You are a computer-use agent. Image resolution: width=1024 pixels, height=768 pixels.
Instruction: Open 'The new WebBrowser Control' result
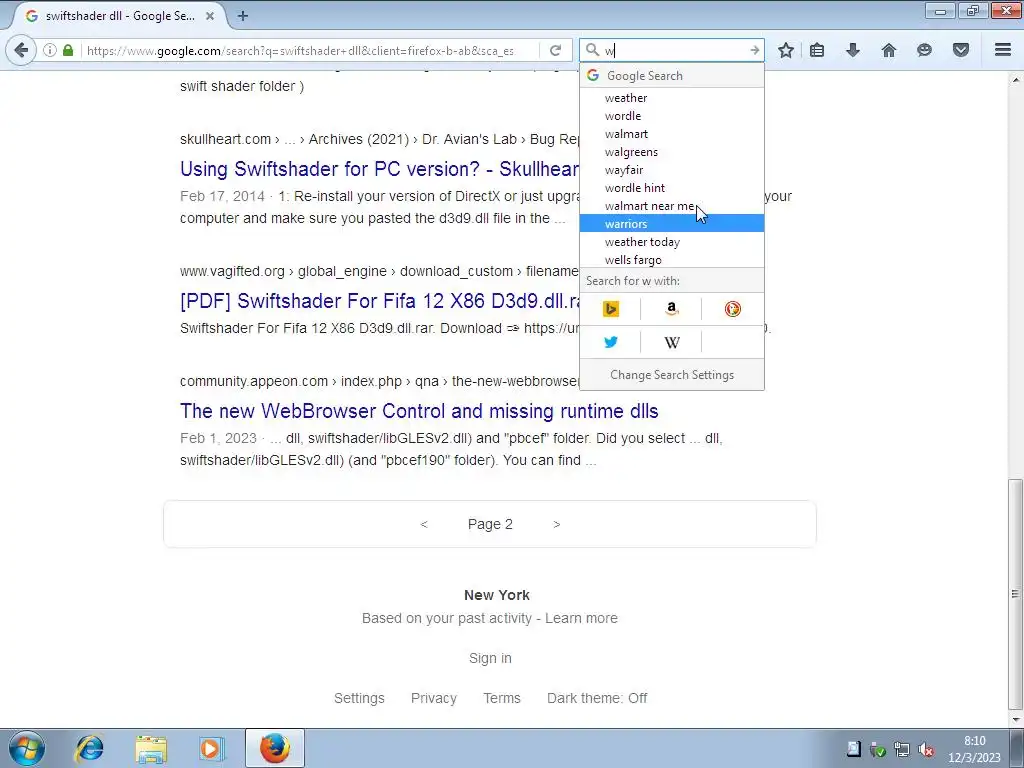pyautogui.click(x=419, y=411)
